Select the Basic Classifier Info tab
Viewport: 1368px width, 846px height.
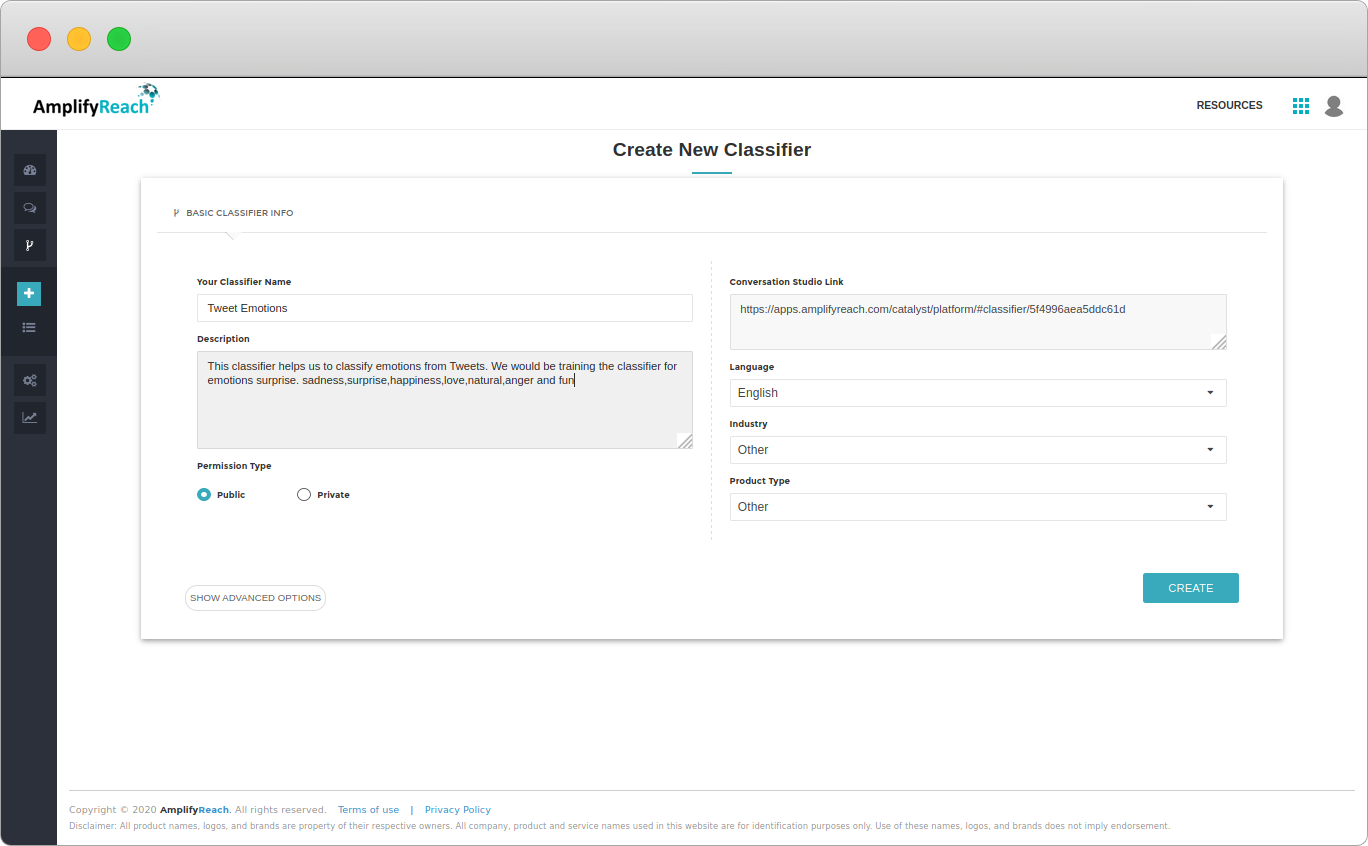coord(233,212)
